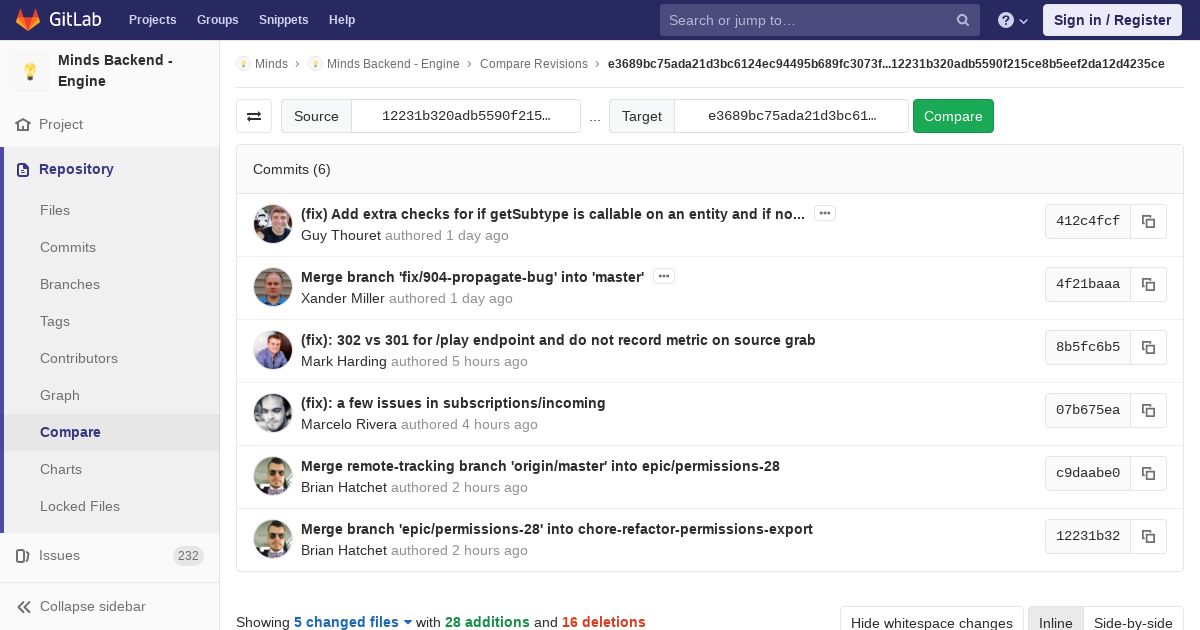Click Brian Hatchet's avatar on remote-tracking merge commit
1200x630 pixels.
click(x=273, y=476)
